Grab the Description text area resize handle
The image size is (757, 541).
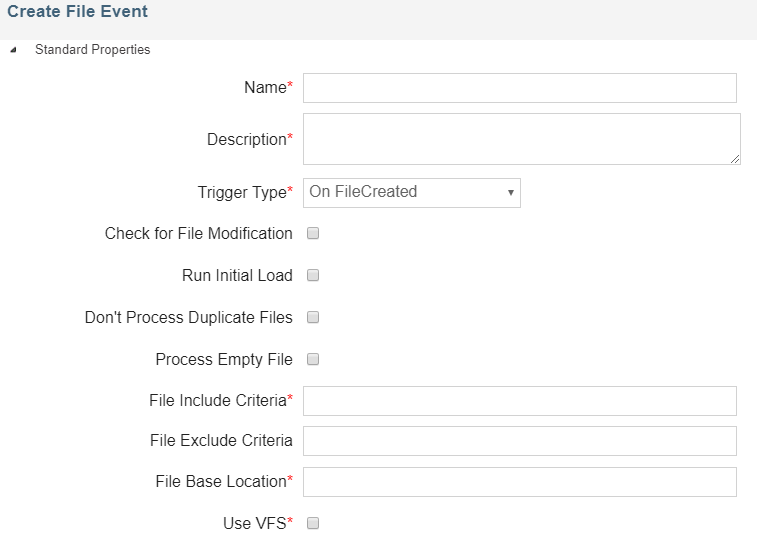(735, 159)
